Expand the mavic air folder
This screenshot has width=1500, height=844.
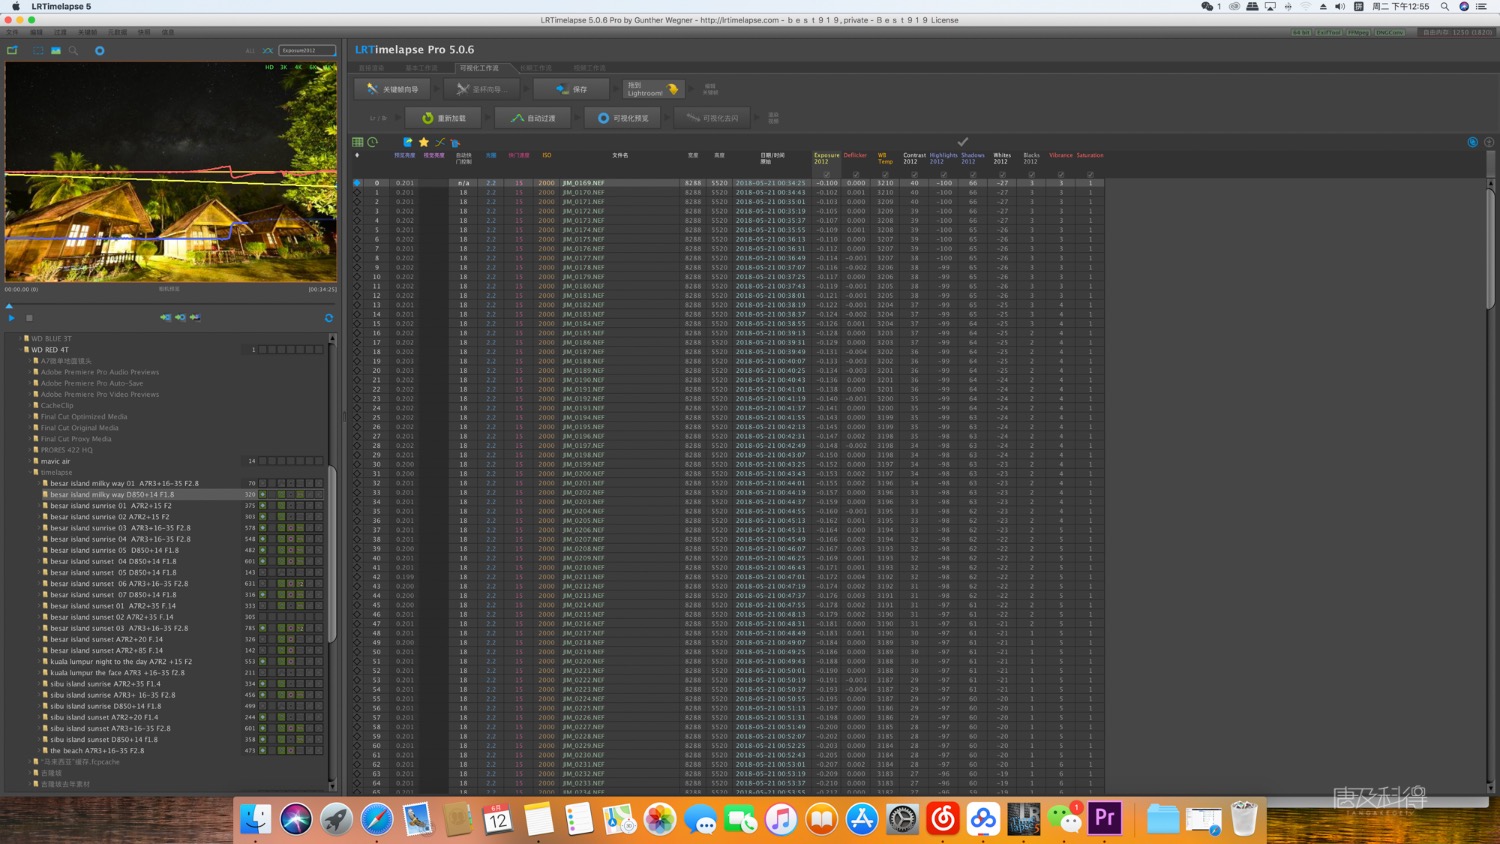point(28,461)
